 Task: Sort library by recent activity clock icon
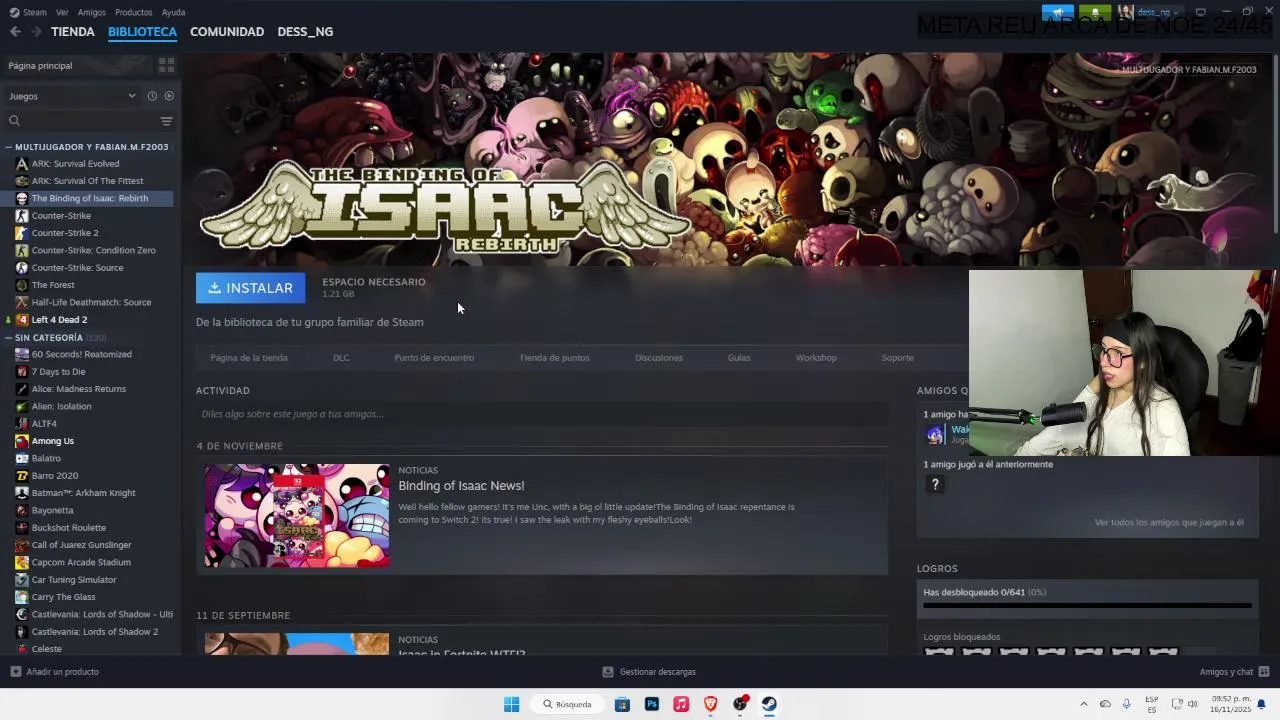pos(152,96)
